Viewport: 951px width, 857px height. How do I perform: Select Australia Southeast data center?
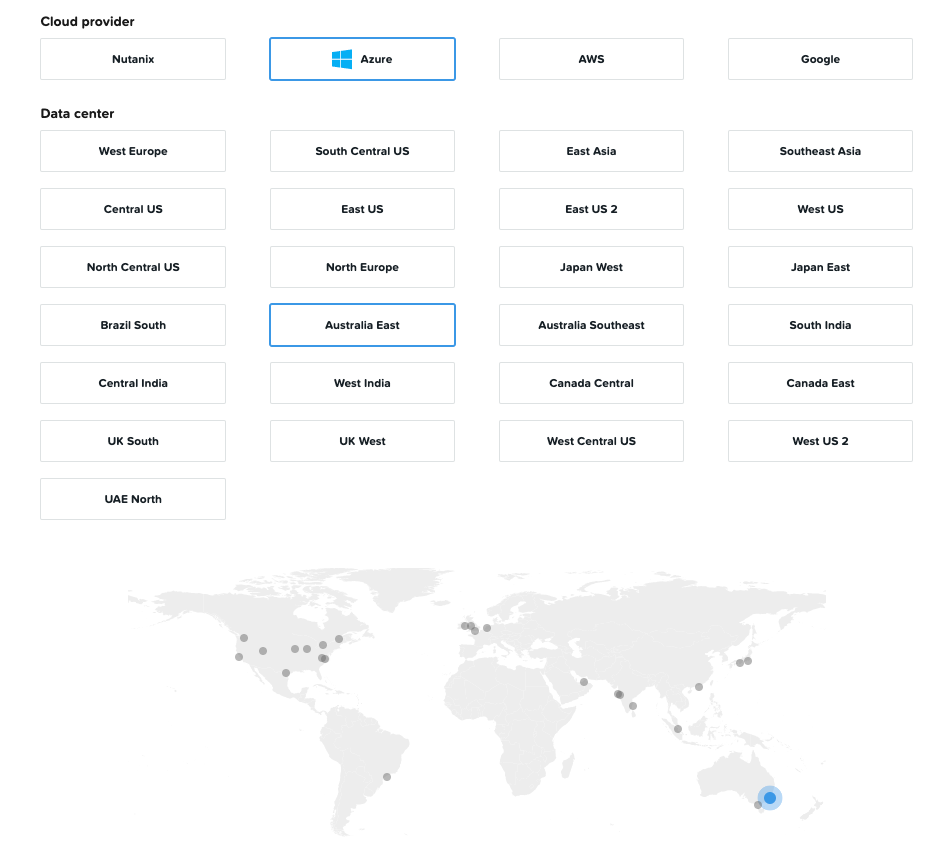pos(591,325)
